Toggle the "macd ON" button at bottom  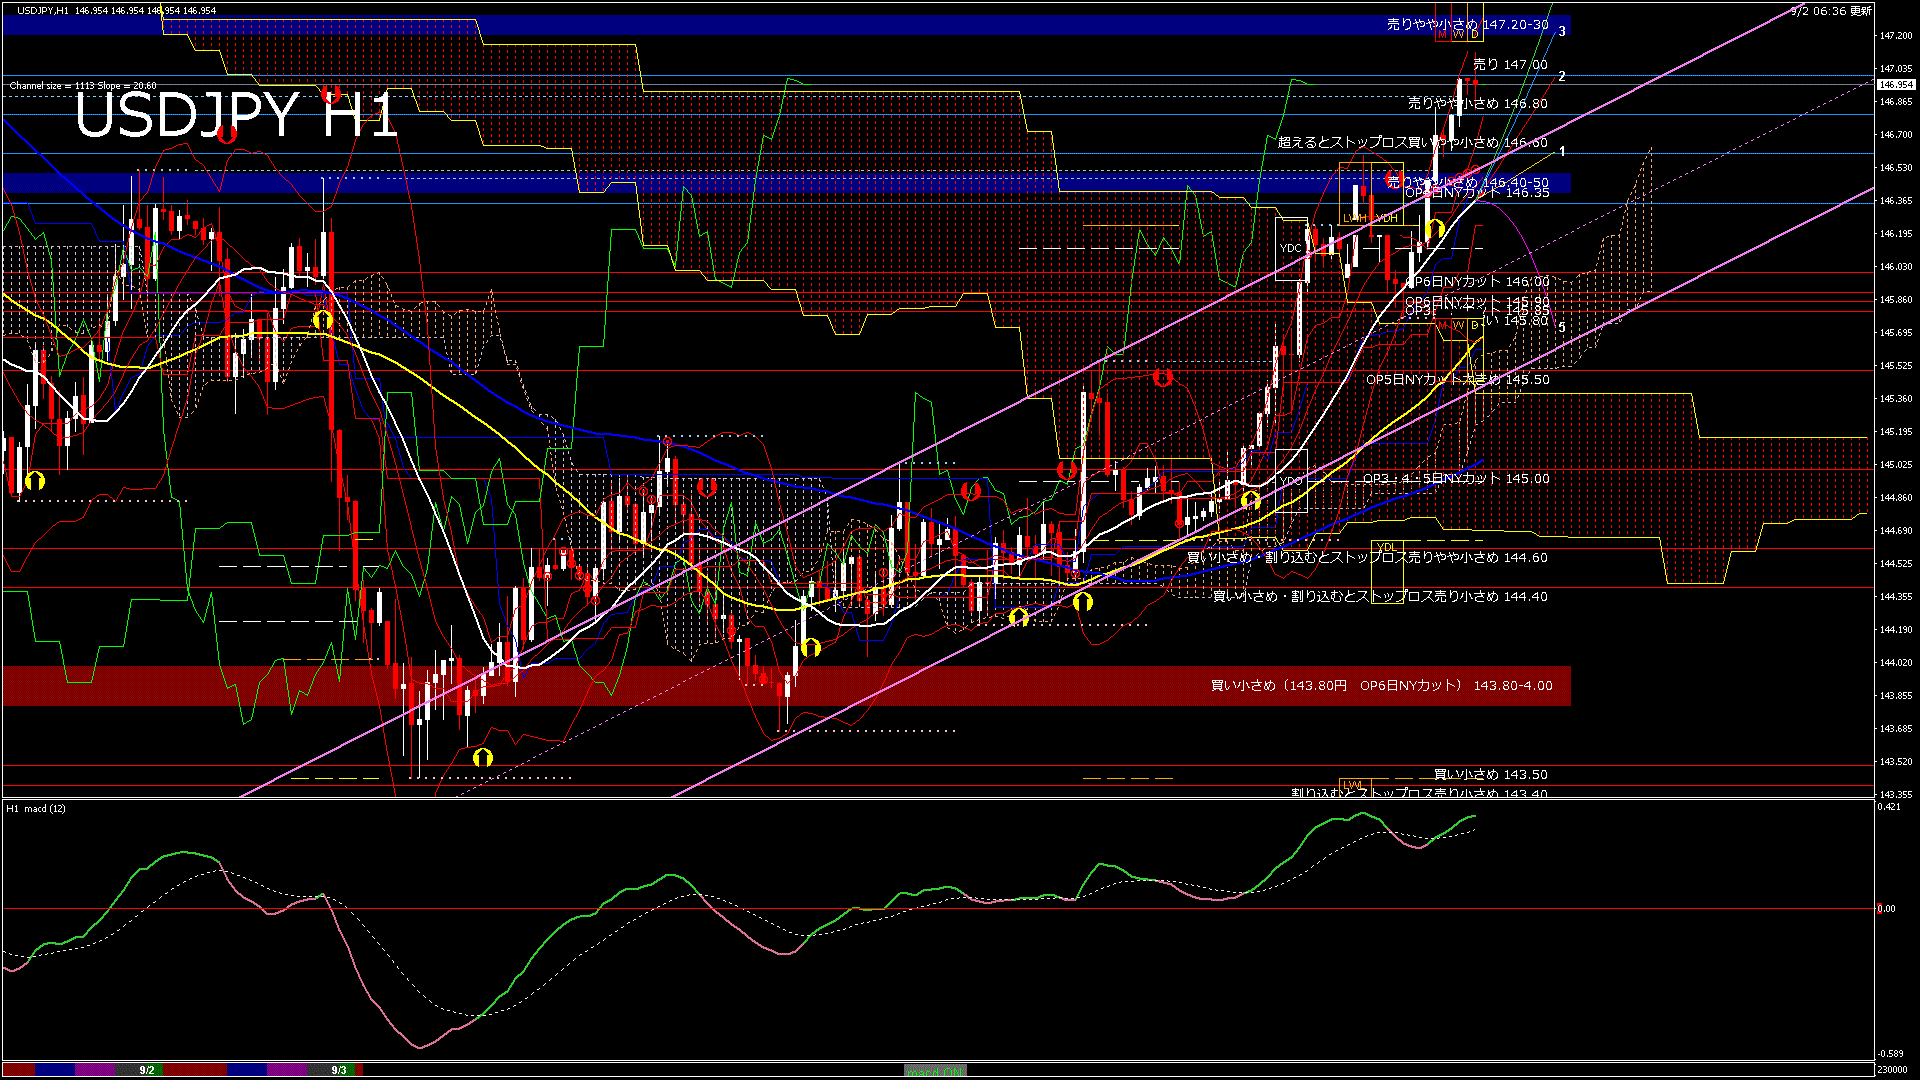point(935,1070)
